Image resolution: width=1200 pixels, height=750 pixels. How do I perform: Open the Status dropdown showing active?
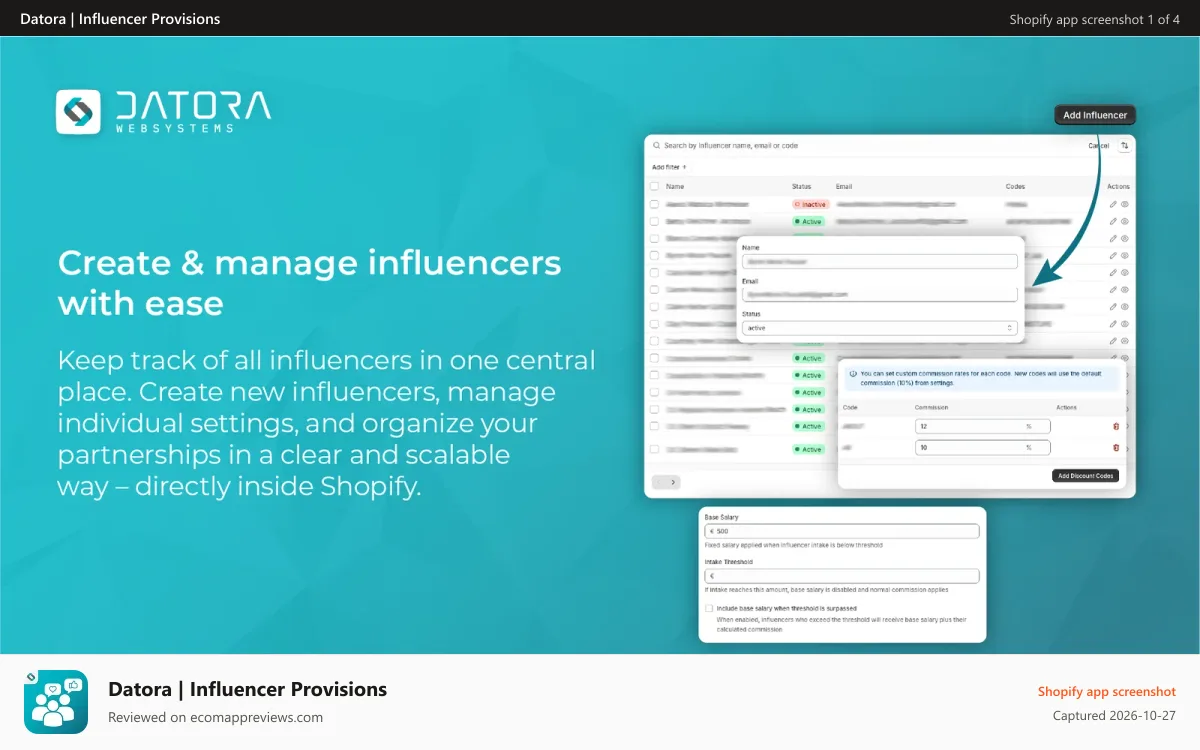tap(880, 328)
